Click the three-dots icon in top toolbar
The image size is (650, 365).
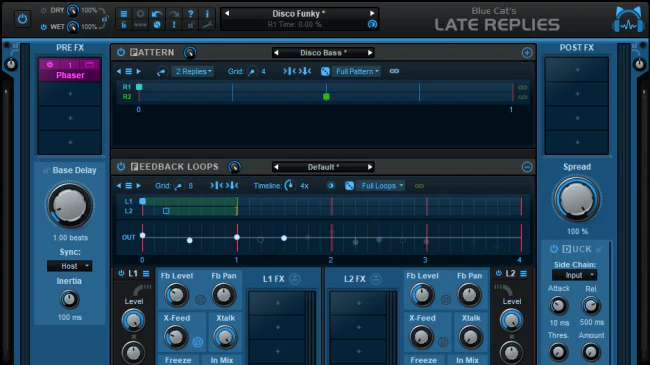[x=141, y=25]
